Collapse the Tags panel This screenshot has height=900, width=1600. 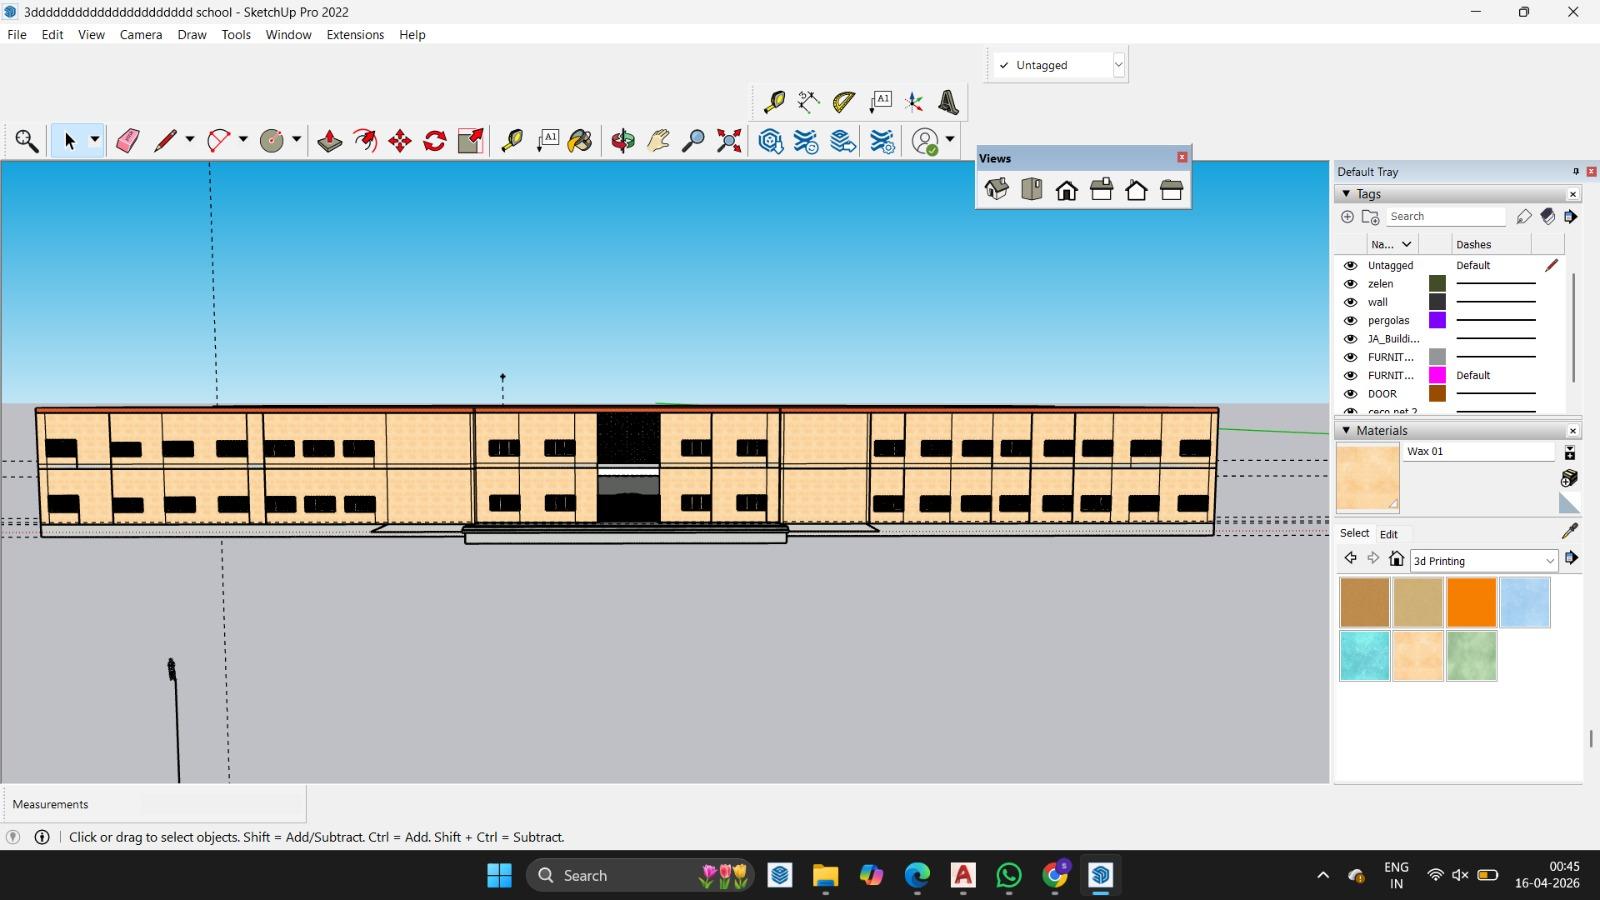(x=1347, y=194)
